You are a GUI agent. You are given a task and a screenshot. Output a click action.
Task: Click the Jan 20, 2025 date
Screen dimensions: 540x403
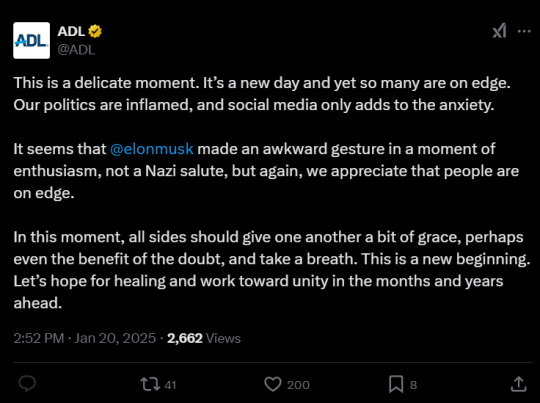click(115, 338)
